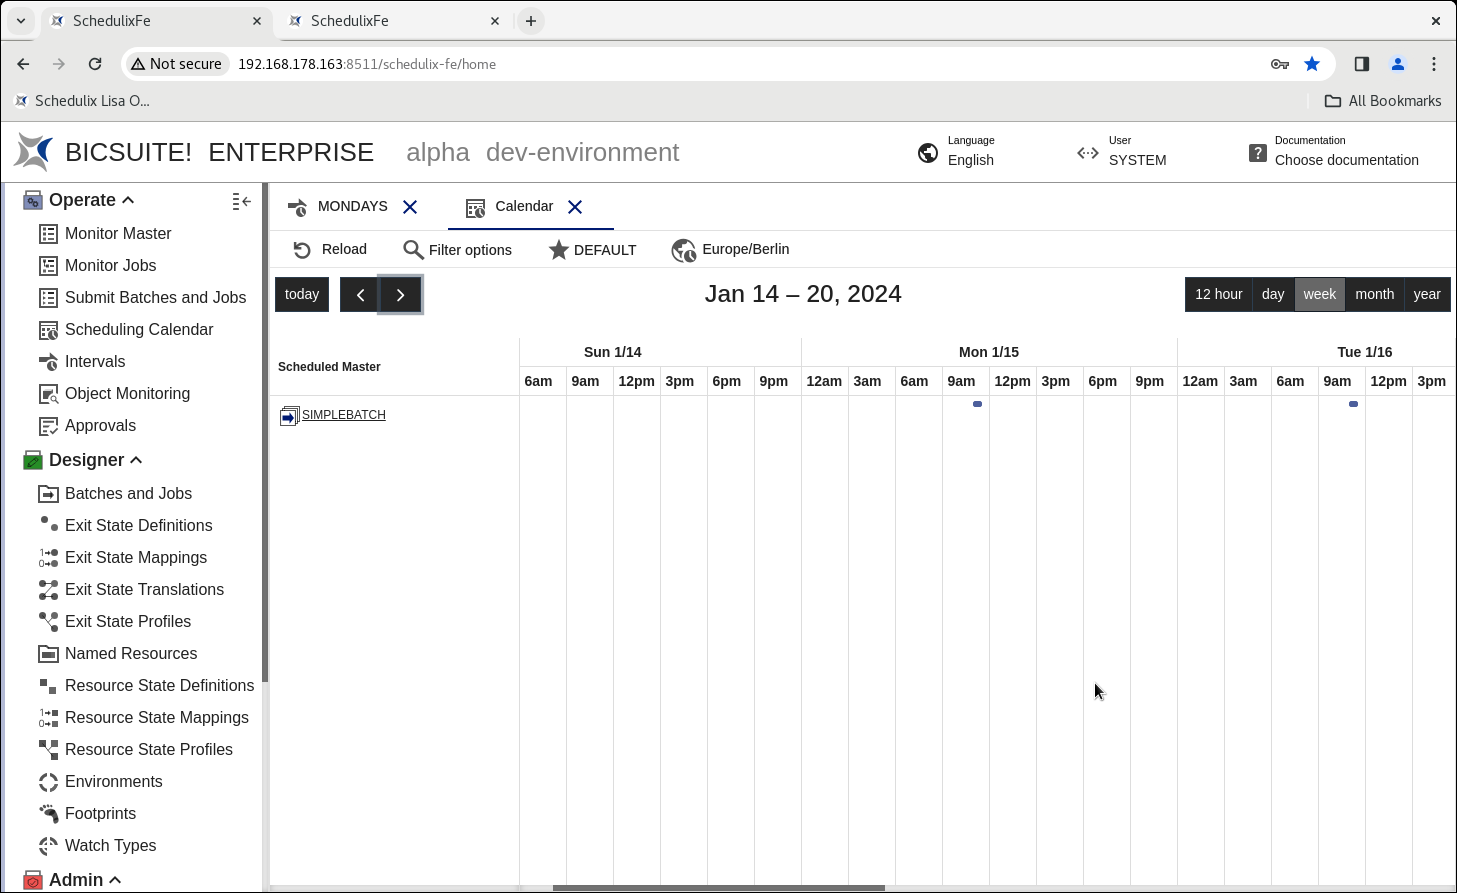Enable the 12 hour view mode
Image resolution: width=1457 pixels, height=893 pixels.
pyautogui.click(x=1218, y=294)
